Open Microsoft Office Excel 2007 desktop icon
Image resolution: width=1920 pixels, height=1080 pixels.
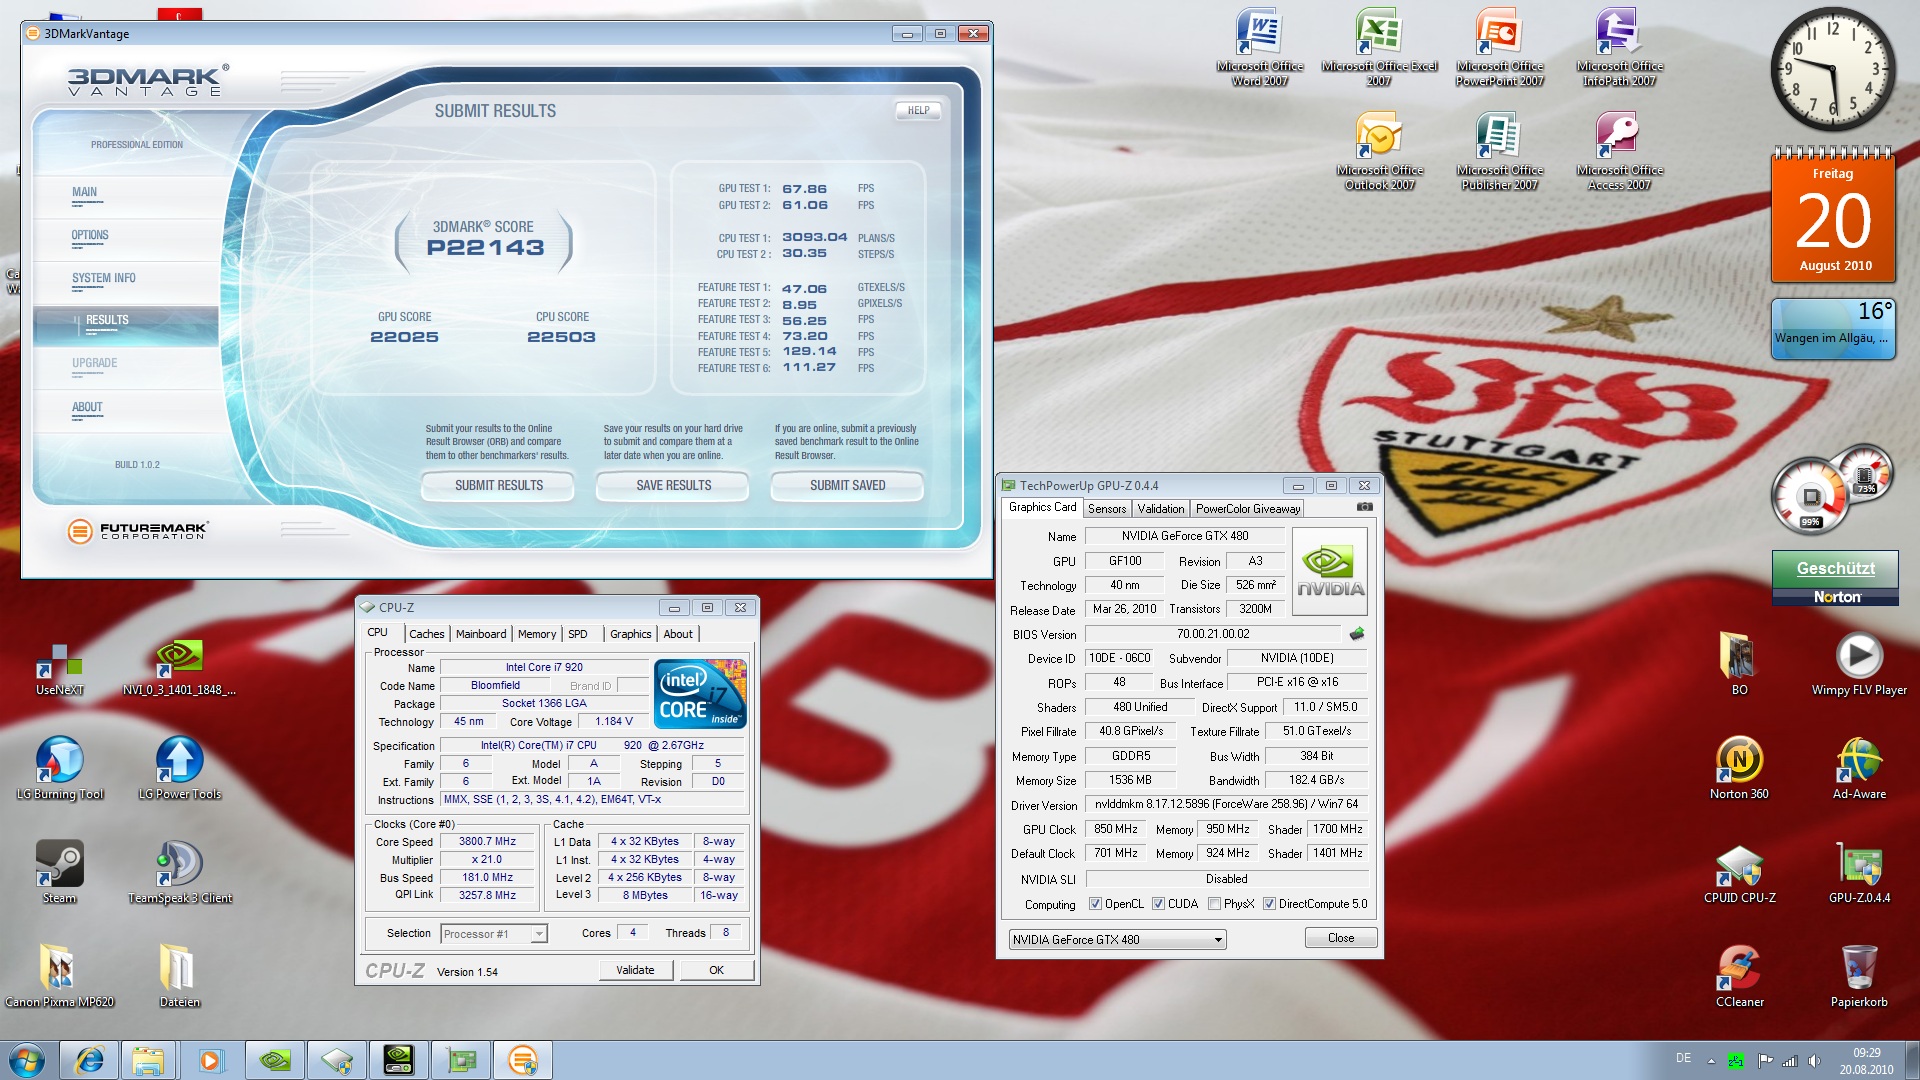pyautogui.click(x=1379, y=48)
